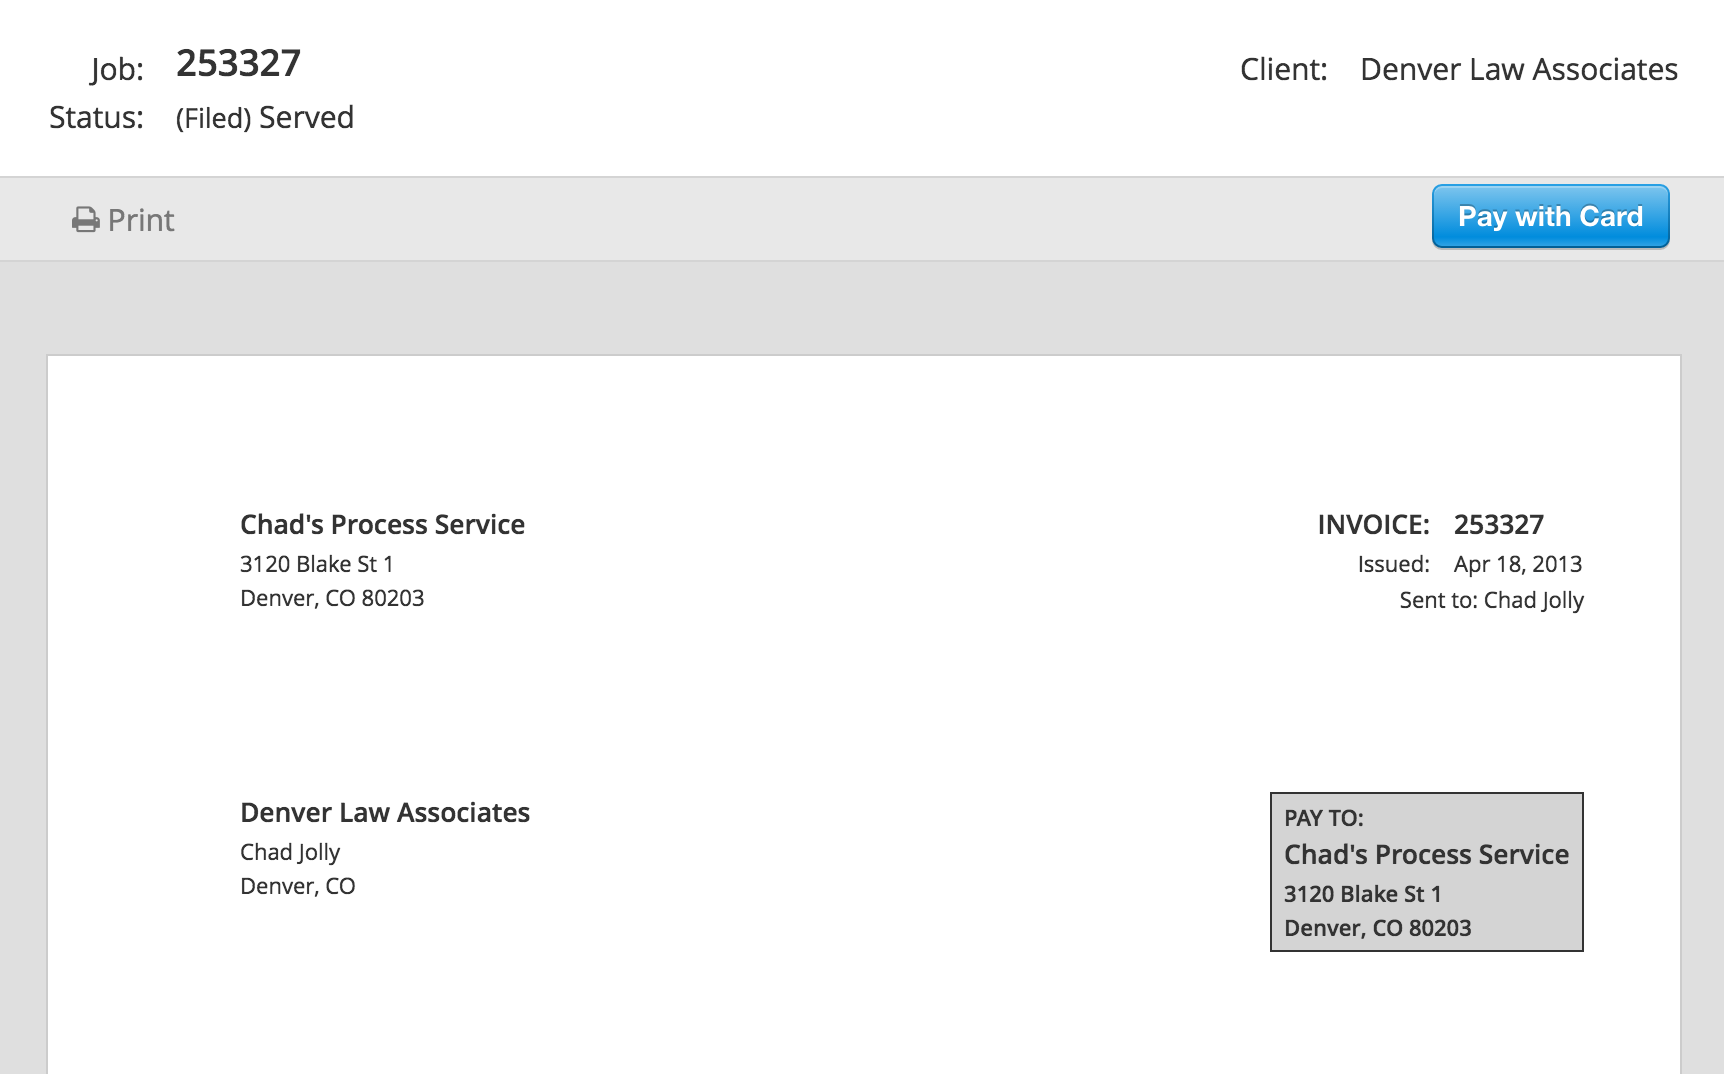Click the PAY TO box on the right
Screen dimensions: 1724x1074
click(1426, 870)
